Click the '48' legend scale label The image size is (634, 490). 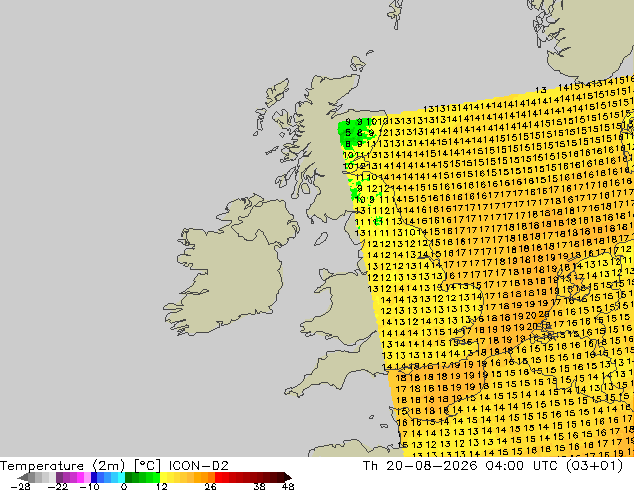[x=288, y=486]
